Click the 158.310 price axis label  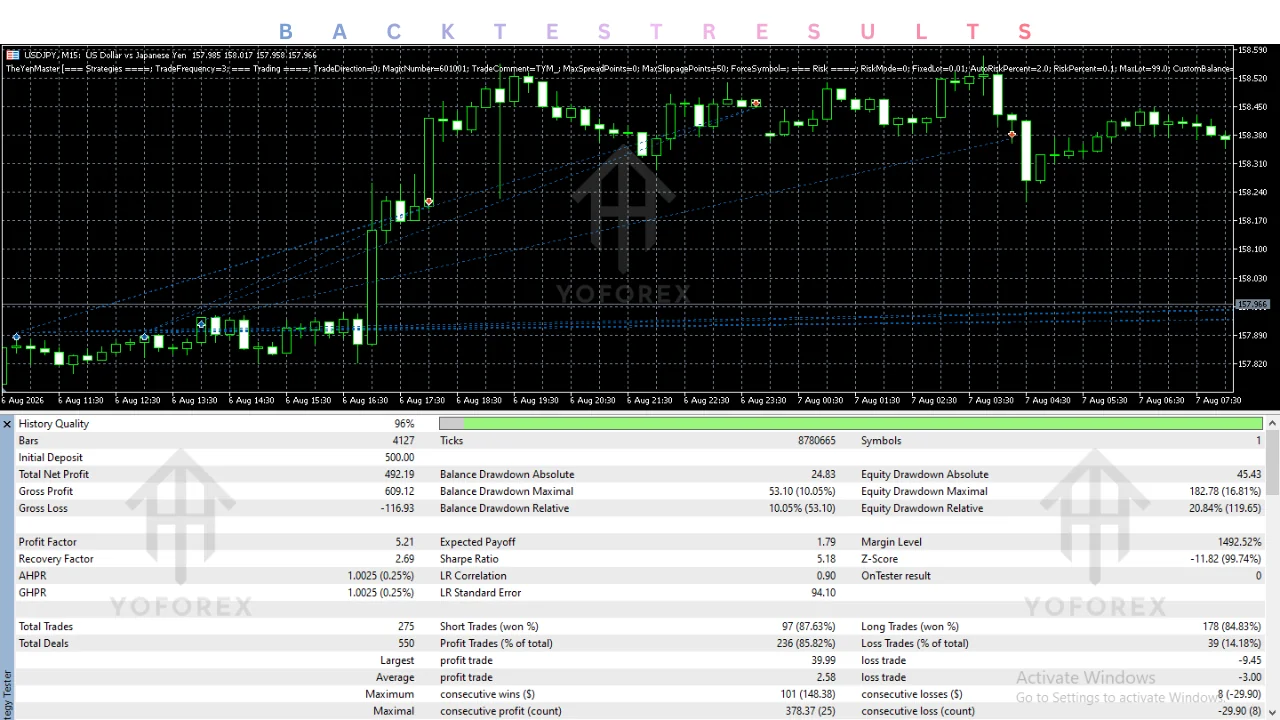1253,163
